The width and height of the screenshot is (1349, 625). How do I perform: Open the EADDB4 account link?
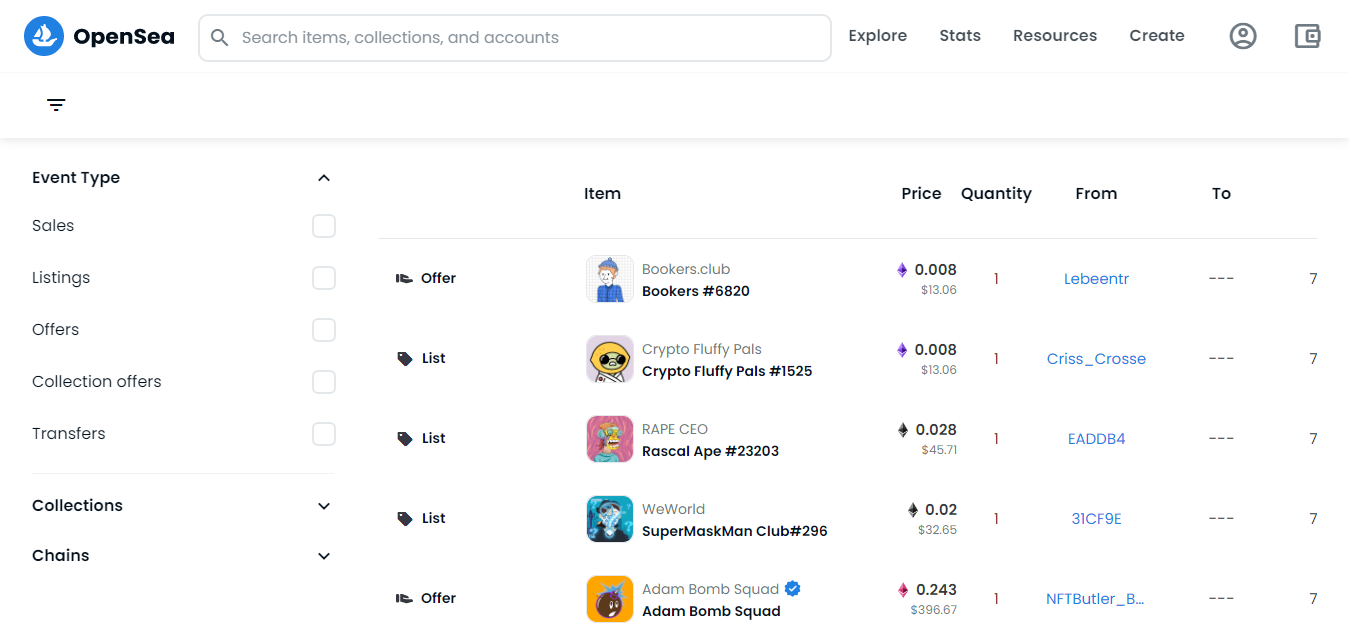tap(1096, 439)
